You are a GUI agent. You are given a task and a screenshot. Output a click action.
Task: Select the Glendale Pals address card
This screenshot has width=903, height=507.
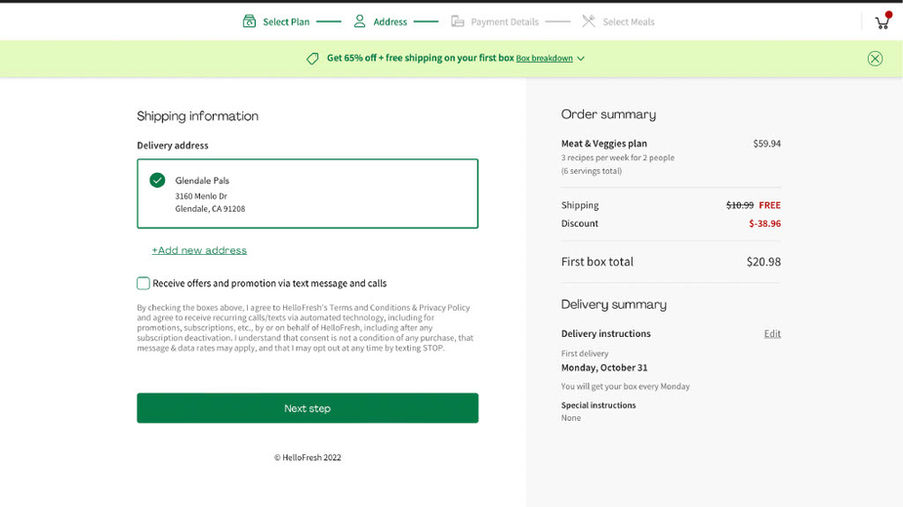(307, 194)
